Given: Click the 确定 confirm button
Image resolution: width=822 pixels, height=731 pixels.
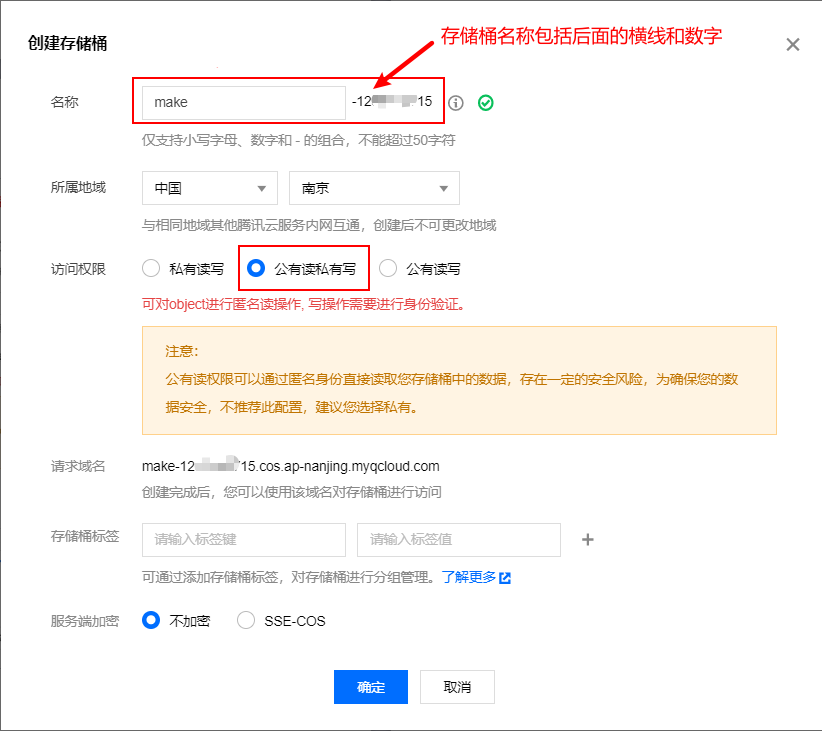Looking at the screenshot, I should click(371, 686).
